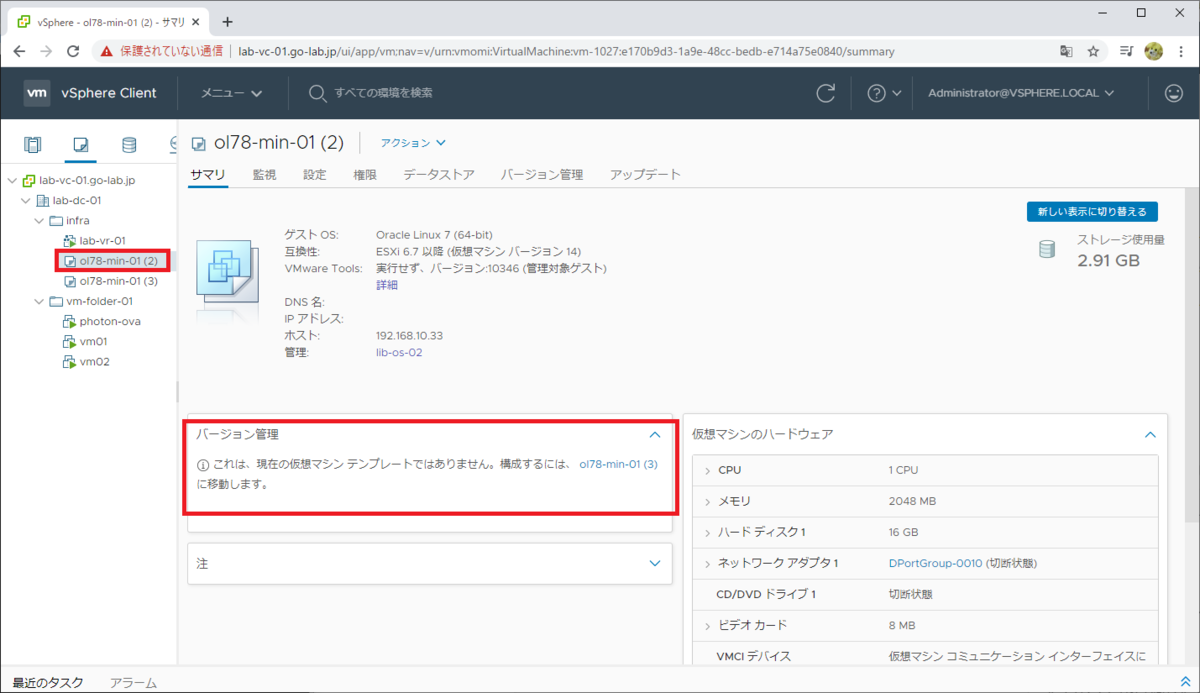Click the media control icon in Chrome toolbar
The image size is (1200, 693).
[x=1126, y=51]
